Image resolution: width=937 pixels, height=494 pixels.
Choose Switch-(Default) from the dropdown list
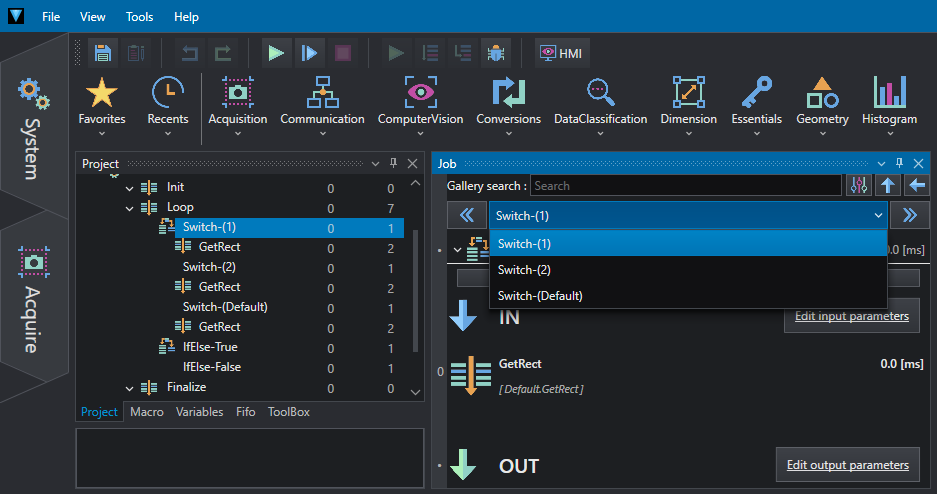click(688, 296)
